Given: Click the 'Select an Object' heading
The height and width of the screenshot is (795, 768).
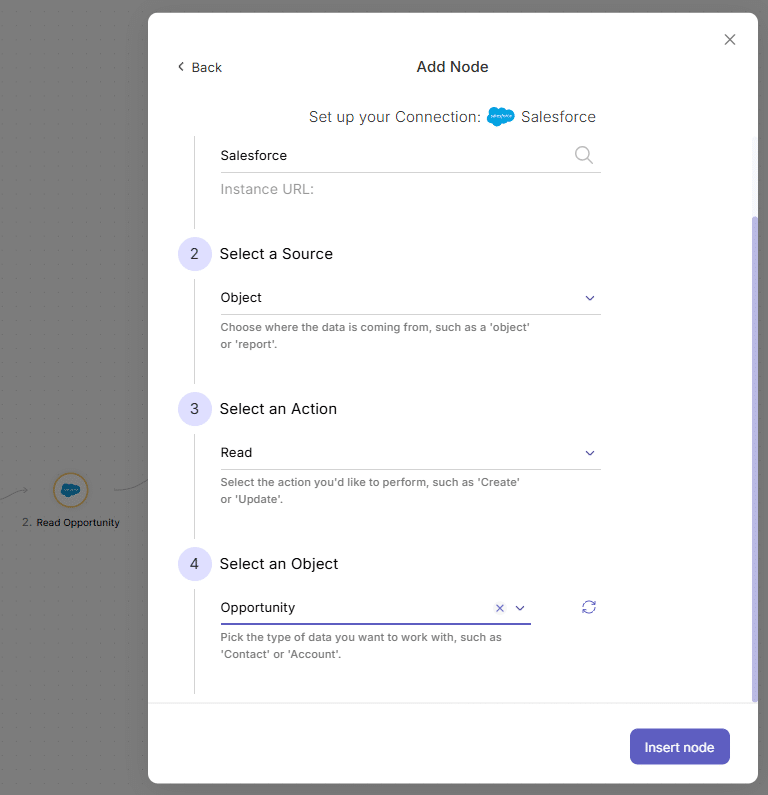Looking at the screenshot, I should click(279, 564).
